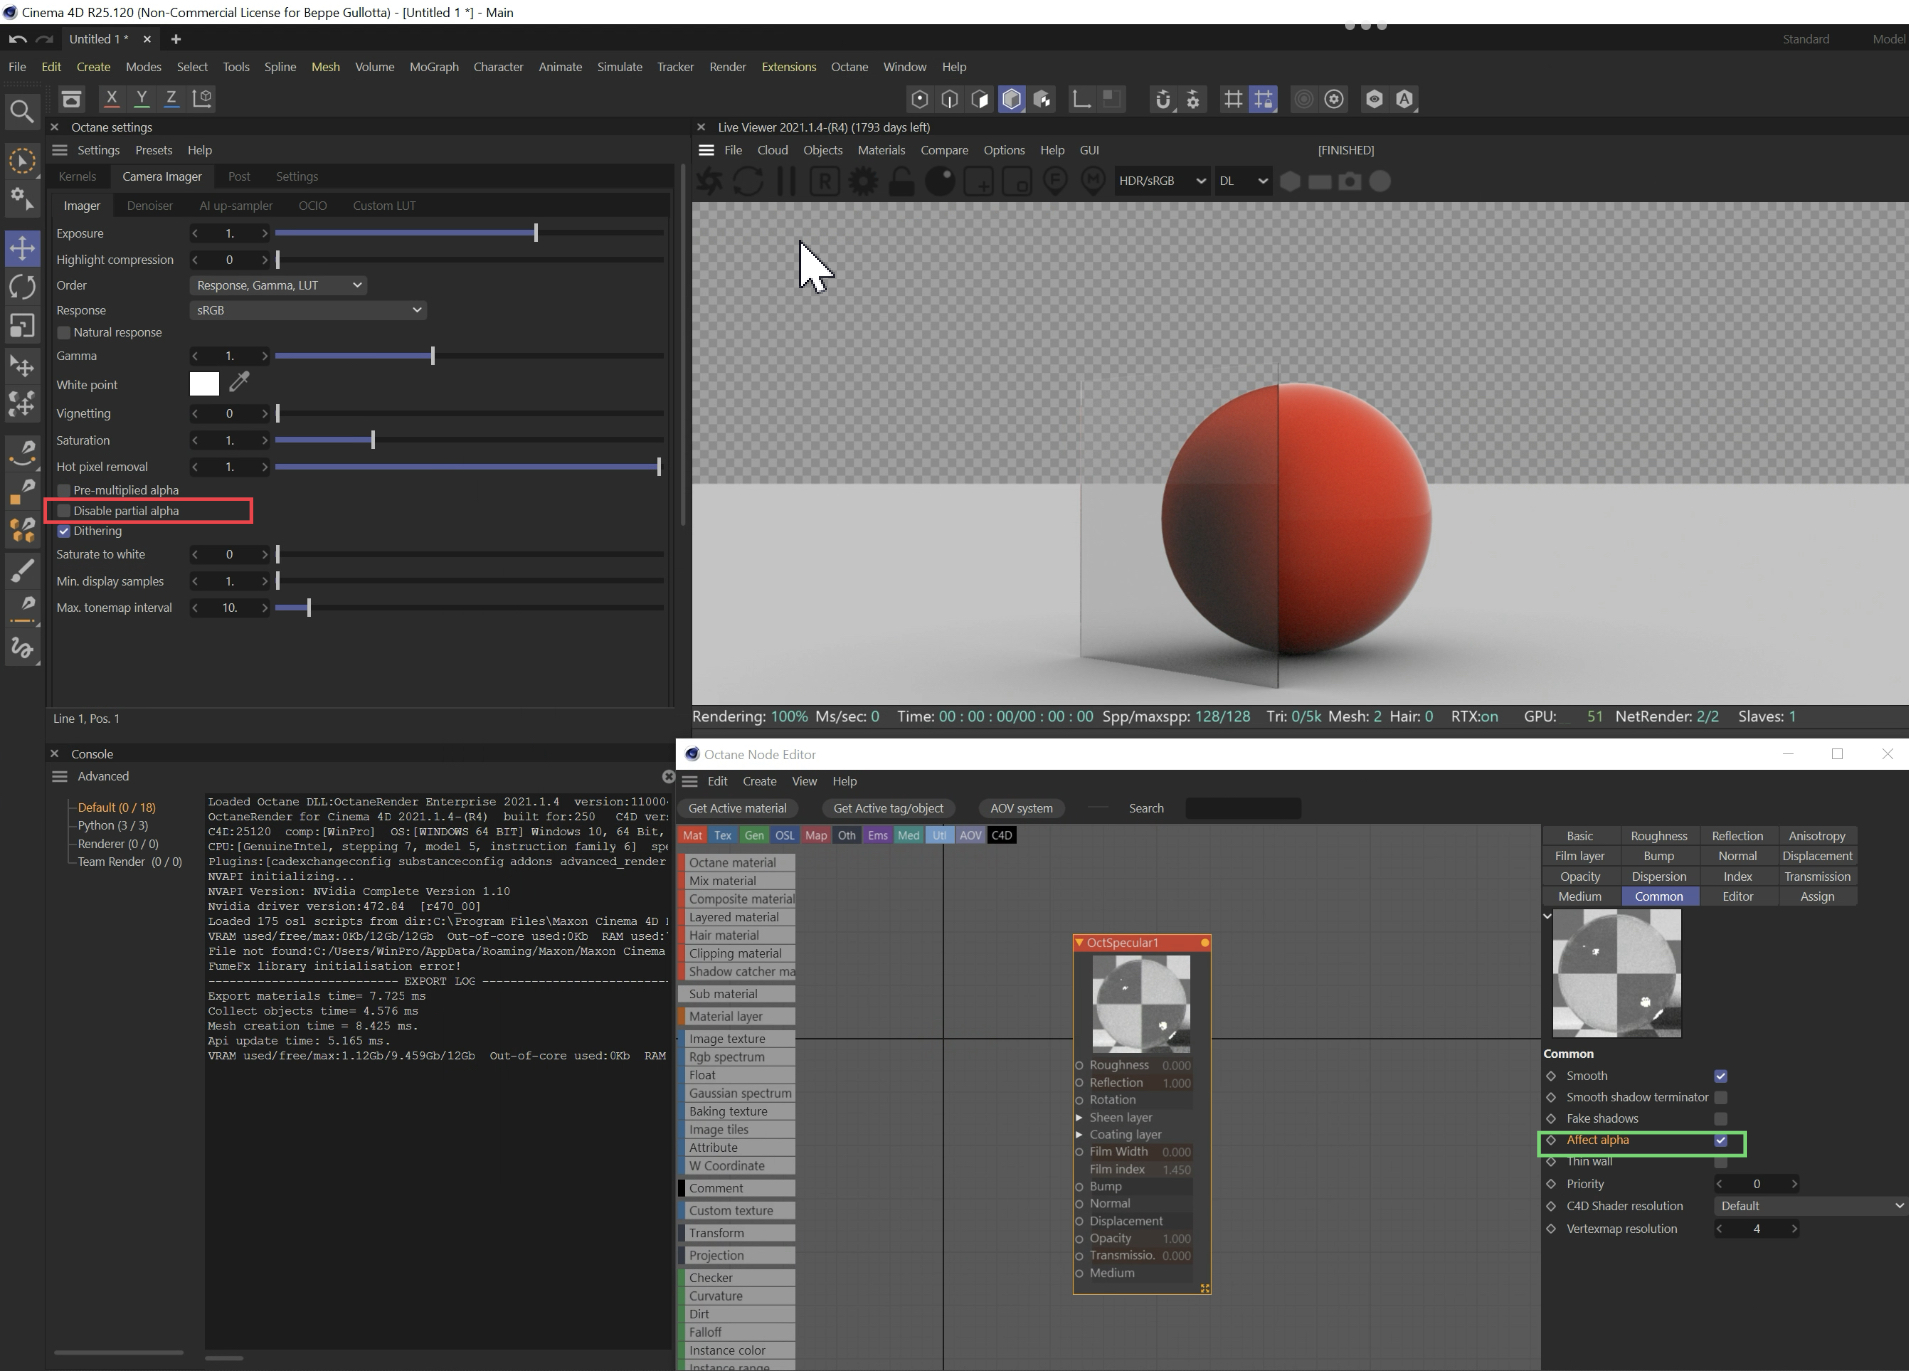Open the Response sRGB dropdown

click(308, 310)
